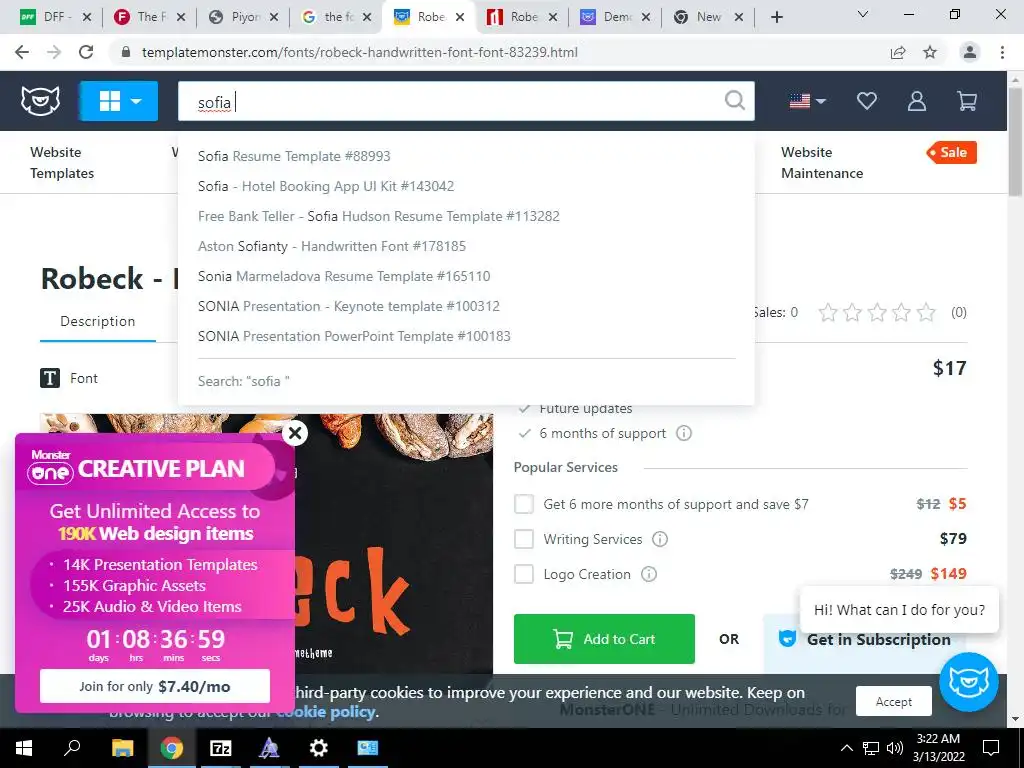Click Search: "sofia" at bottom of suggestions
1024x768 pixels.
[244, 381]
